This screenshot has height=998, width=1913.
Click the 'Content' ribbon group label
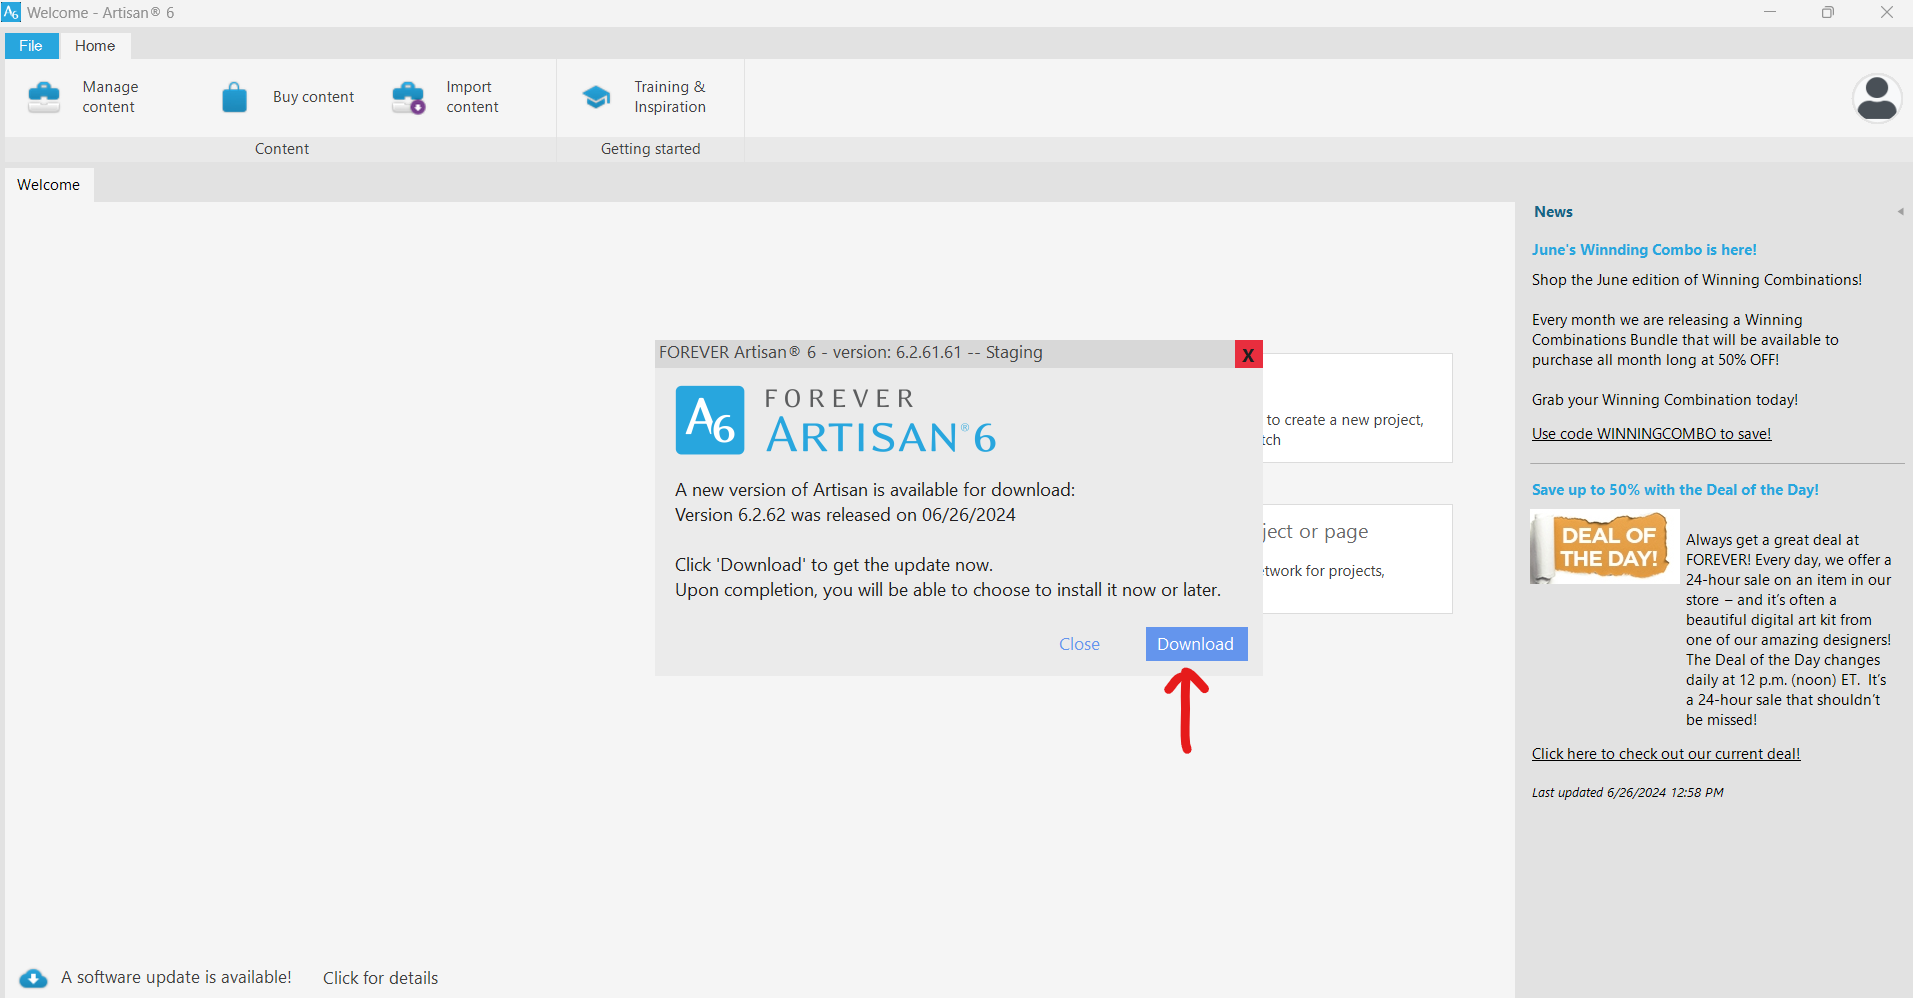[x=282, y=149]
